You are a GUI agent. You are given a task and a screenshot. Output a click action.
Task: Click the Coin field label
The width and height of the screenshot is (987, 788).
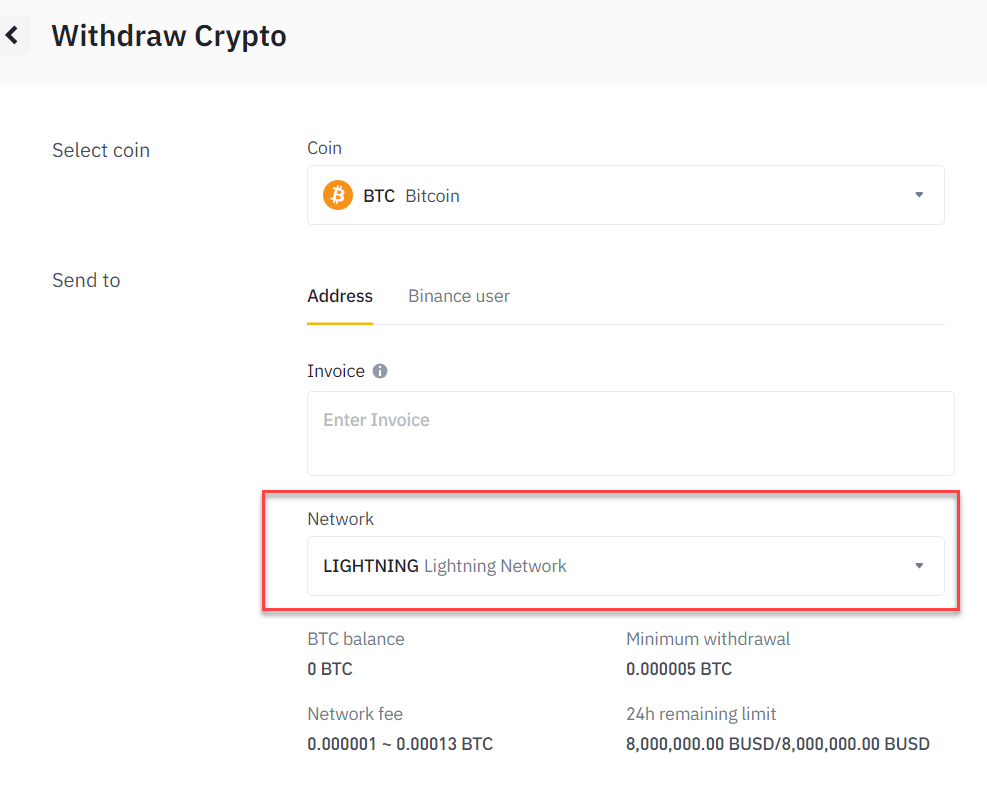324,148
